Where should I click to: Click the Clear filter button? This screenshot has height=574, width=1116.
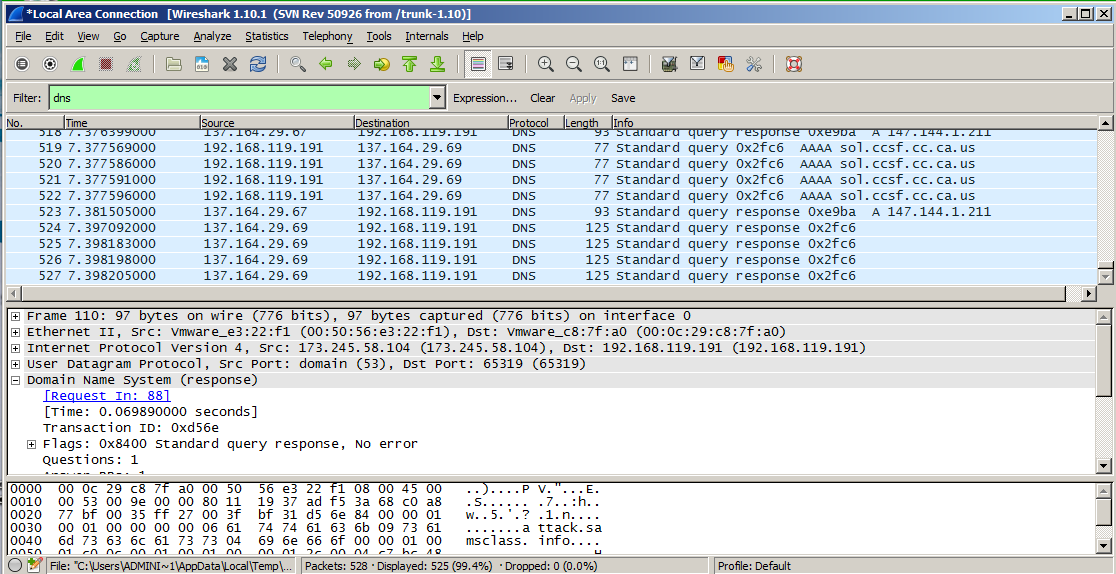pos(543,98)
